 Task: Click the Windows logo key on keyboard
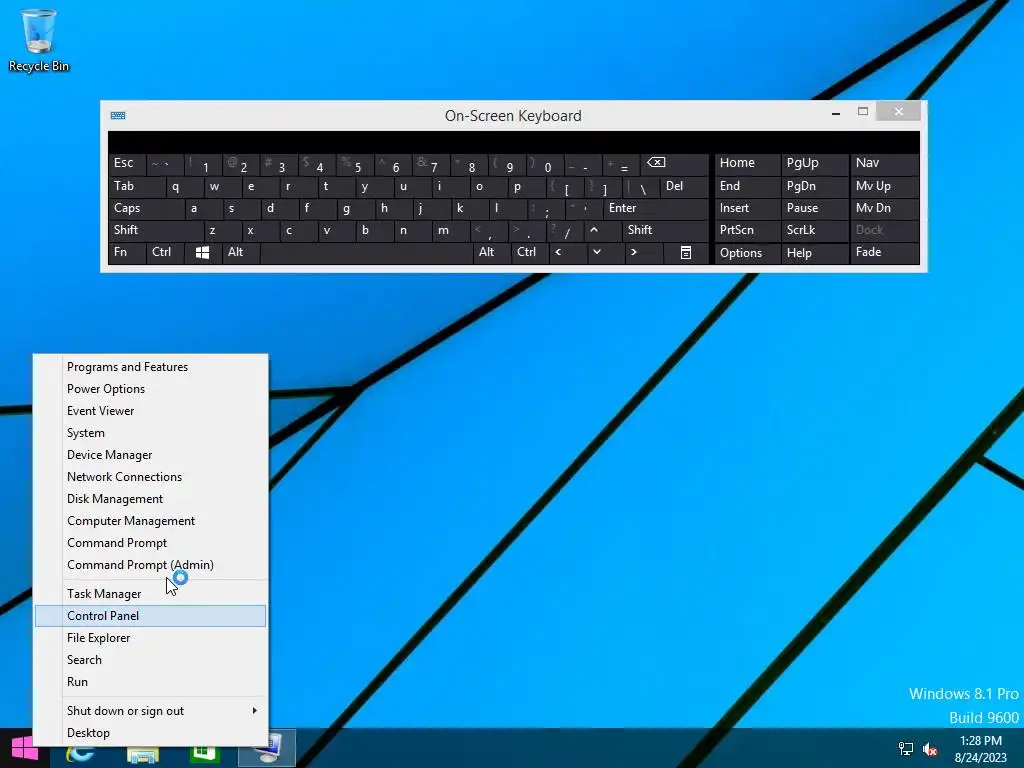tap(202, 253)
